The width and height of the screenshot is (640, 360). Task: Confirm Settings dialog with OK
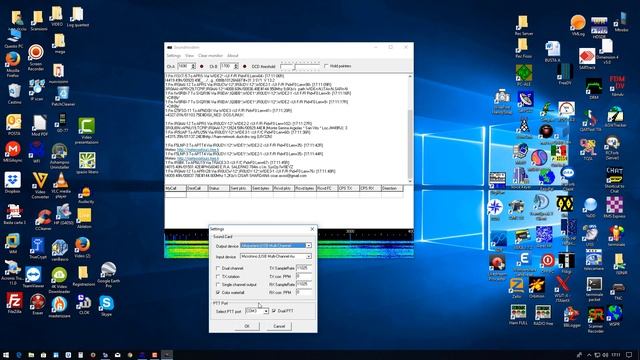(x=247, y=326)
